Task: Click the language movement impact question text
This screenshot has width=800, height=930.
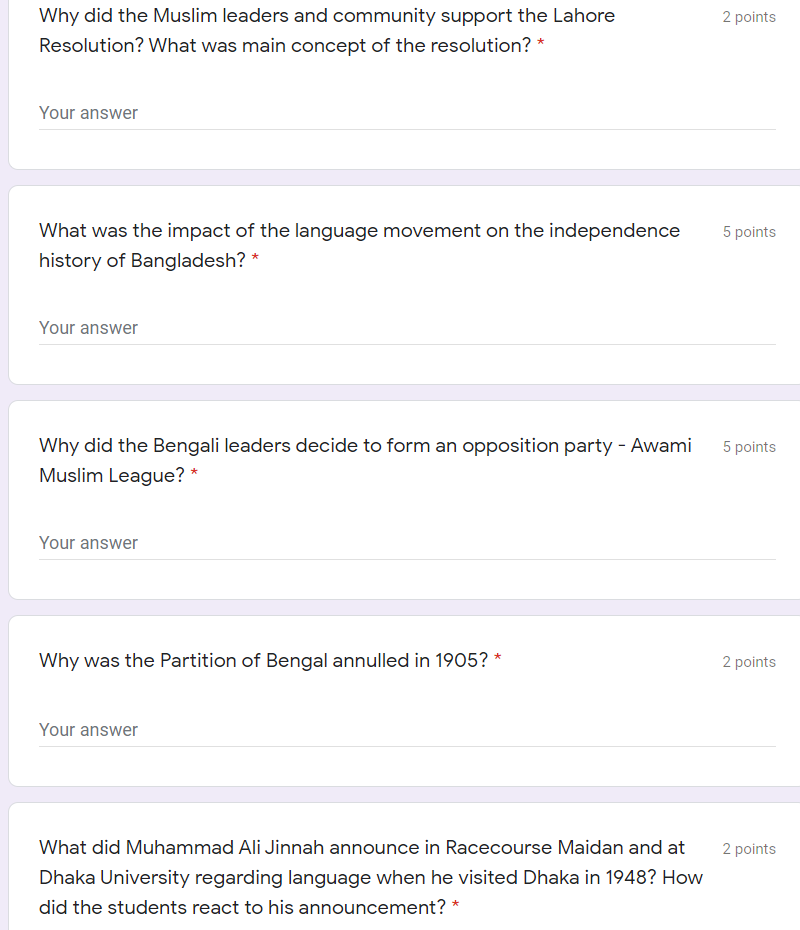Action: click(359, 245)
